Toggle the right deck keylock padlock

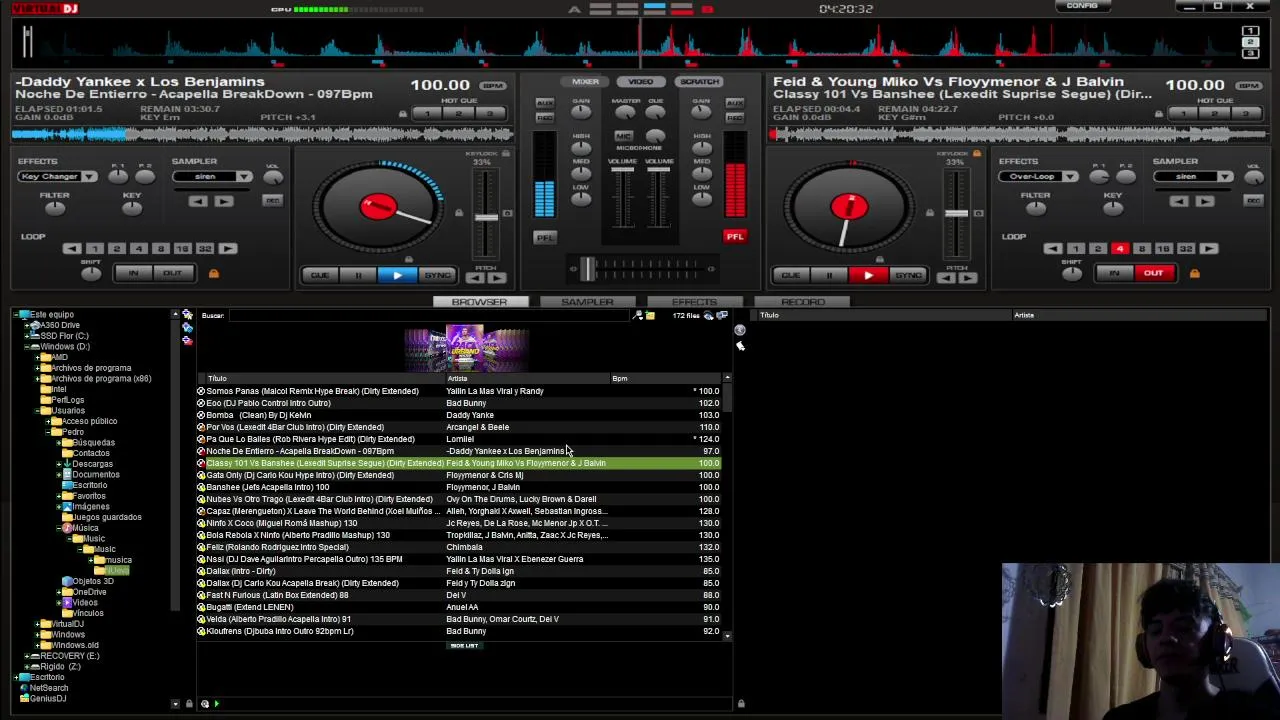pos(976,153)
